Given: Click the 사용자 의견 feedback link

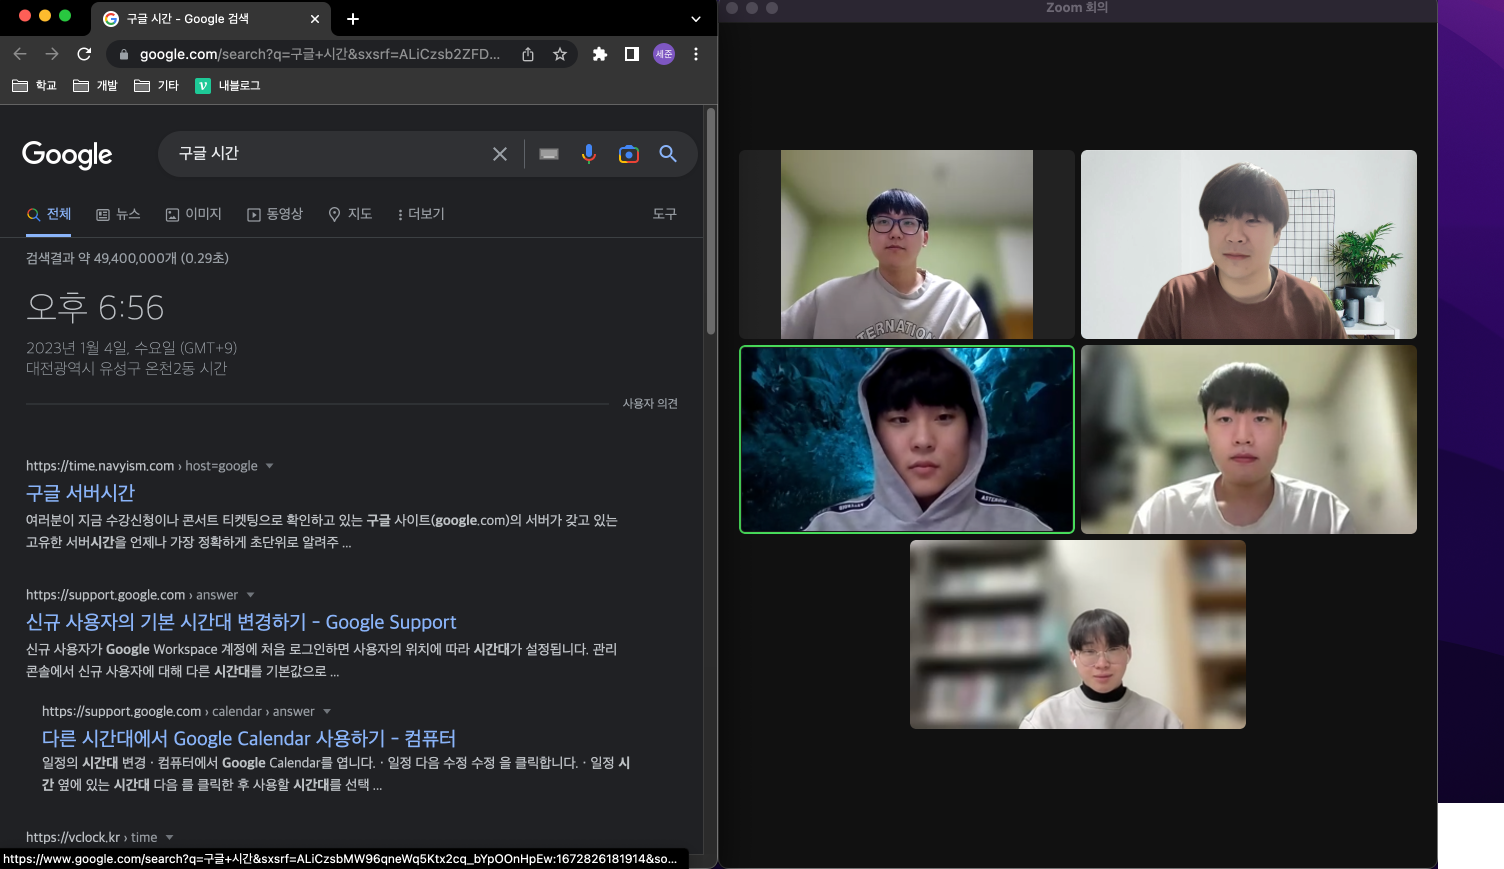Looking at the screenshot, I should (650, 403).
